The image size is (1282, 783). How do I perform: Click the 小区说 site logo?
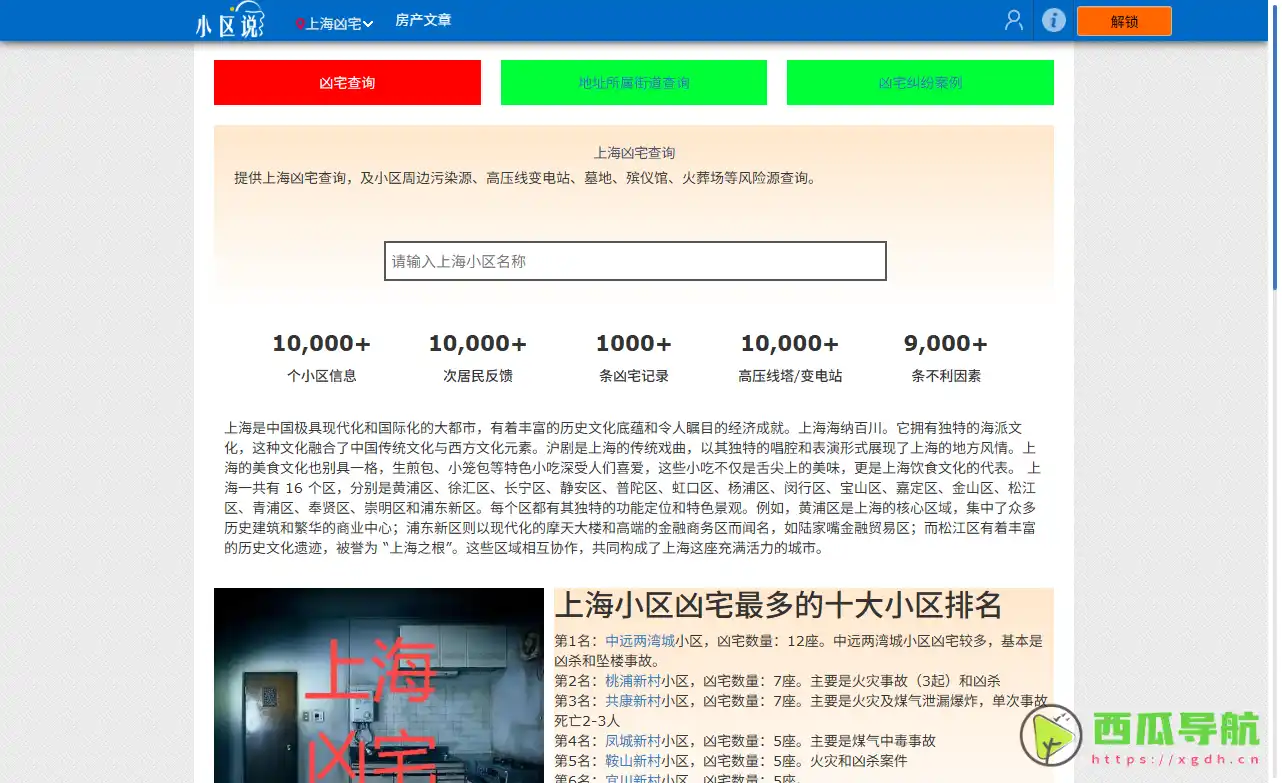pyautogui.click(x=231, y=20)
